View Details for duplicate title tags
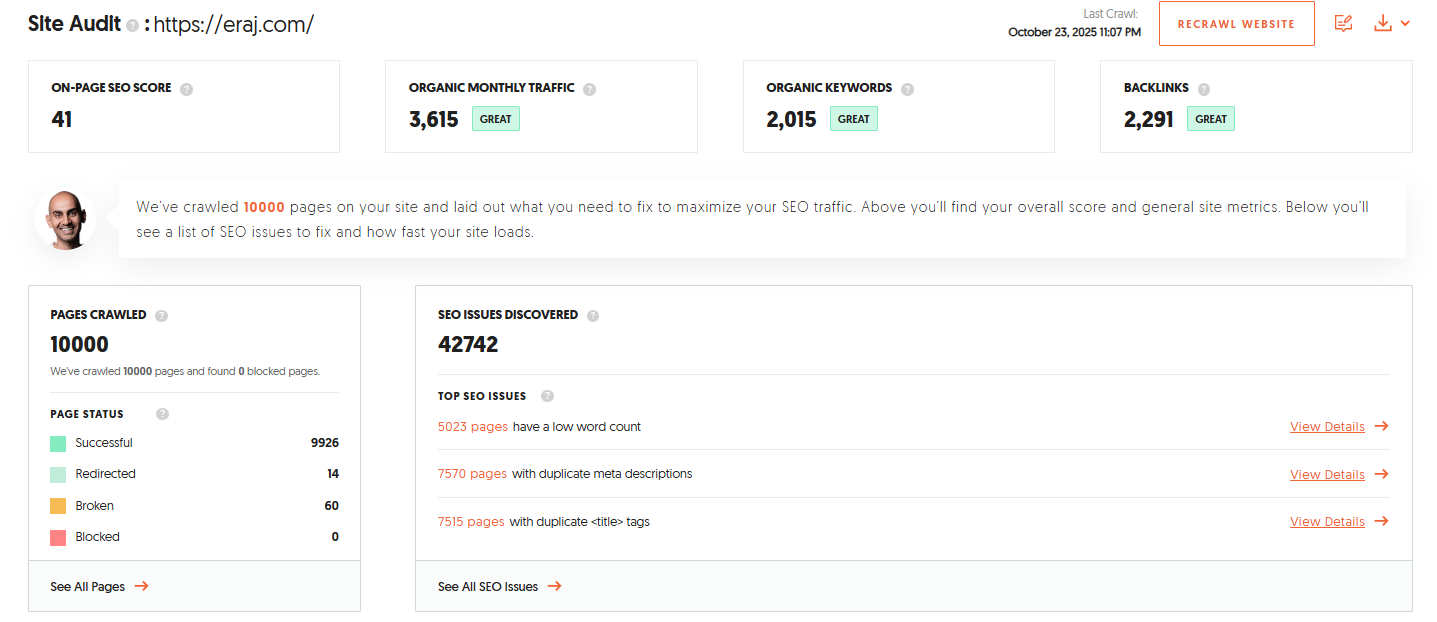This screenshot has width=1437, height=622. 1338,522
